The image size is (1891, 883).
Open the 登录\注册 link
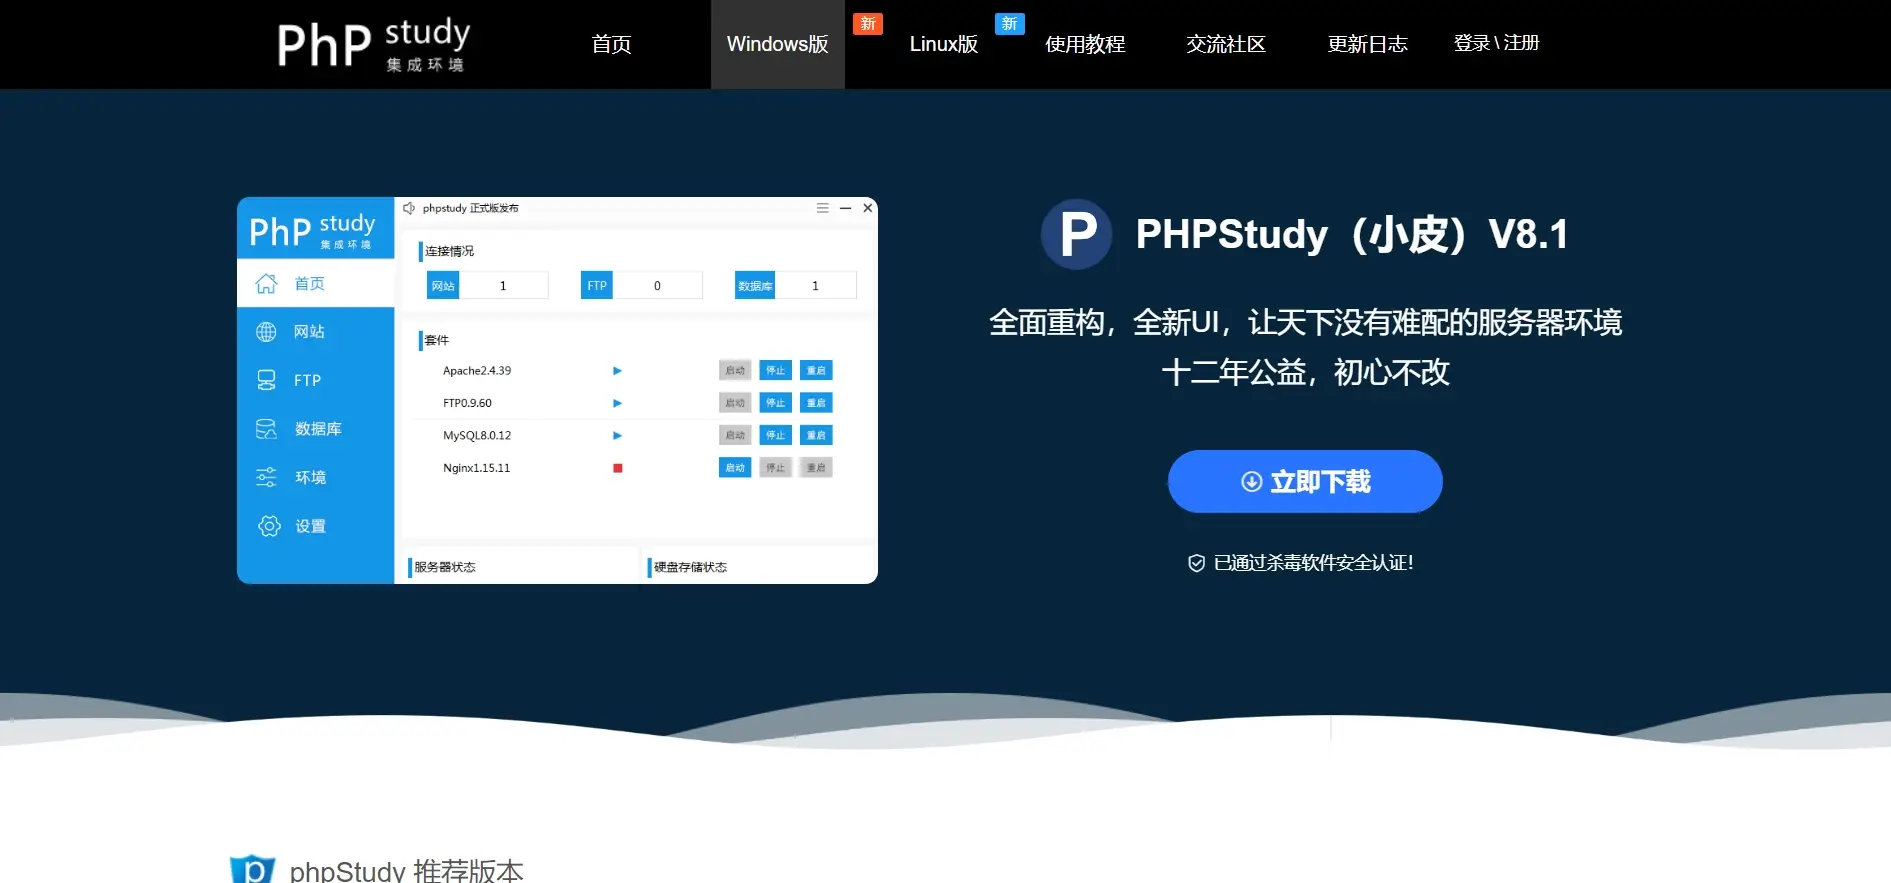[1496, 43]
